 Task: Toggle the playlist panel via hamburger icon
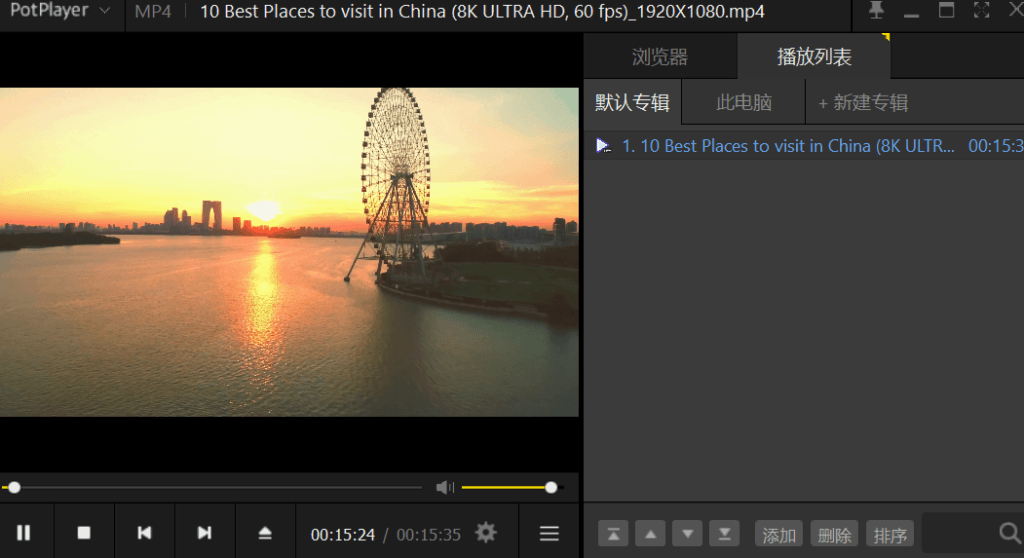click(x=549, y=534)
